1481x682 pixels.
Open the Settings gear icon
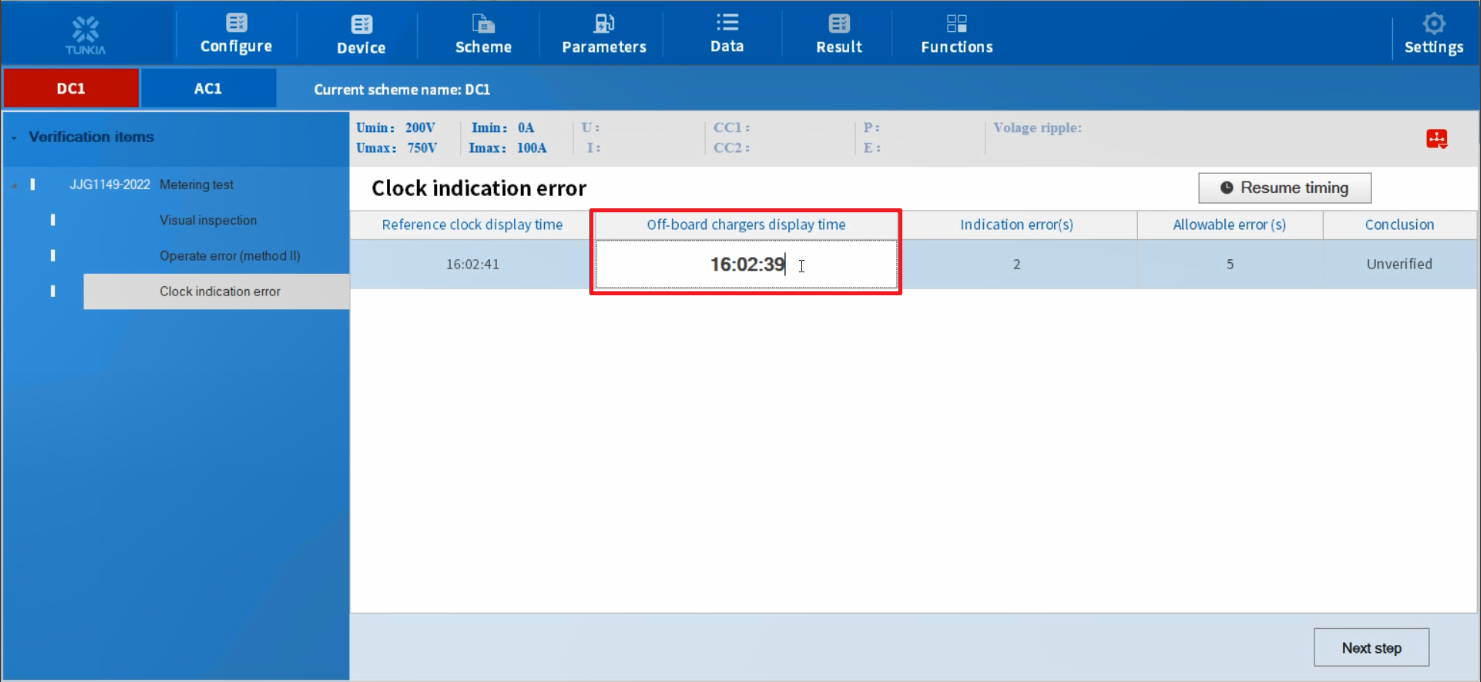tap(1434, 22)
